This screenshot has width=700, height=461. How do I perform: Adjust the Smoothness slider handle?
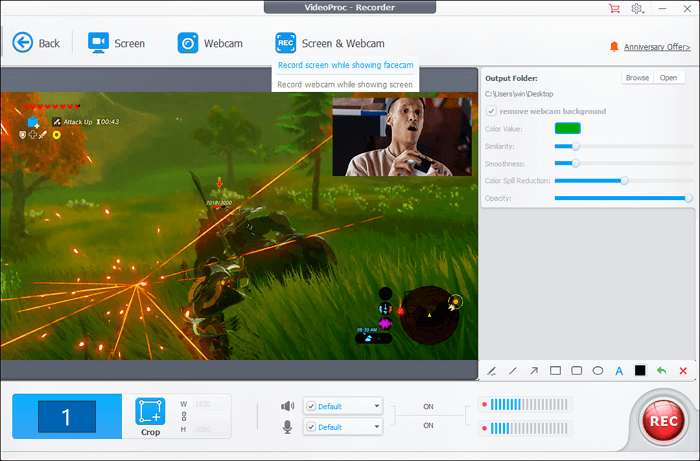pos(575,163)
